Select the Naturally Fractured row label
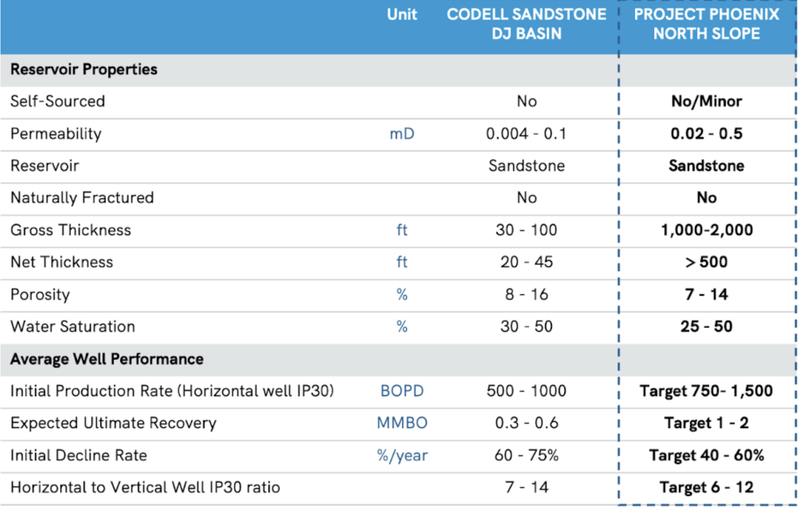Screen dimensions: 800x509 tap(82, 198)
